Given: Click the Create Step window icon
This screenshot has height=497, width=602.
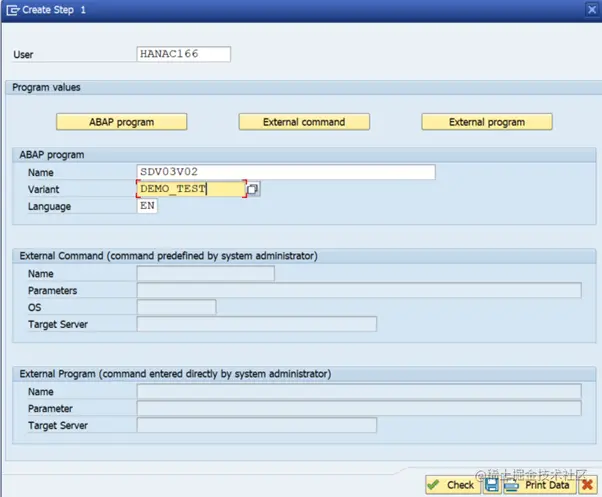Looking at the screenshot, I should (x=13, y=10).
